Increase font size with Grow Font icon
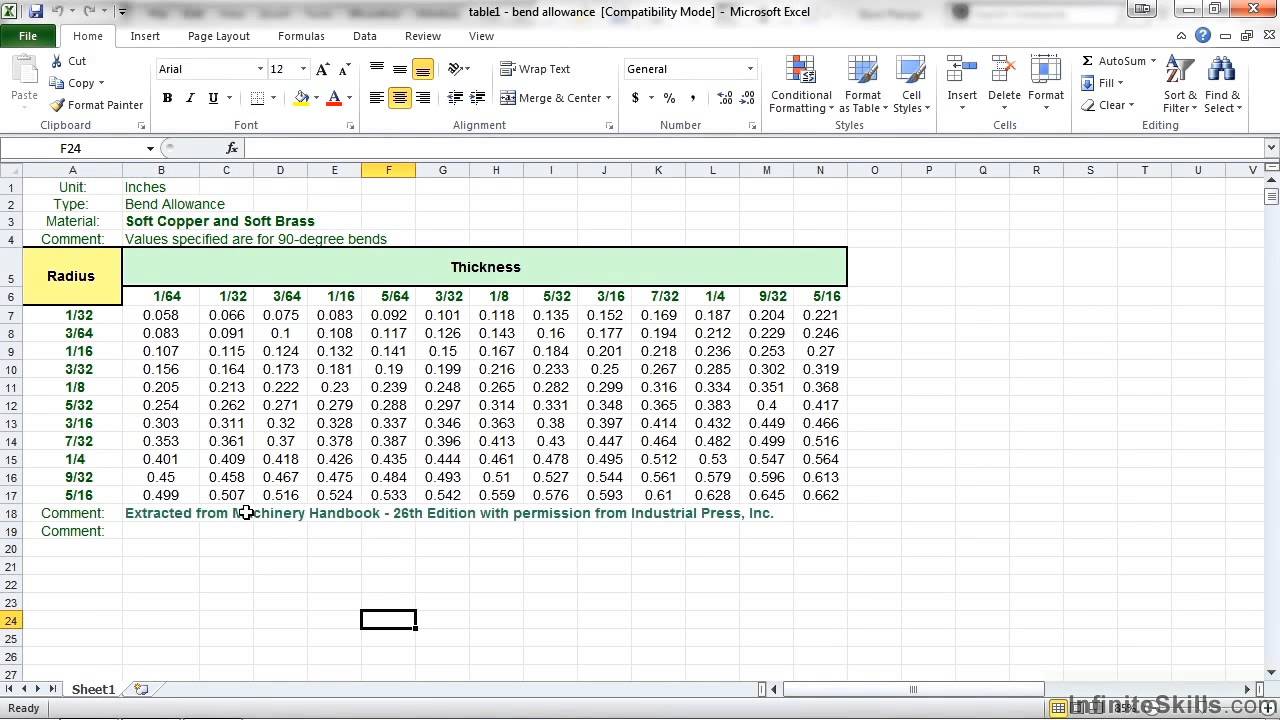The image size is (1280, 720). pyautogui.click(x=322, y=69)
